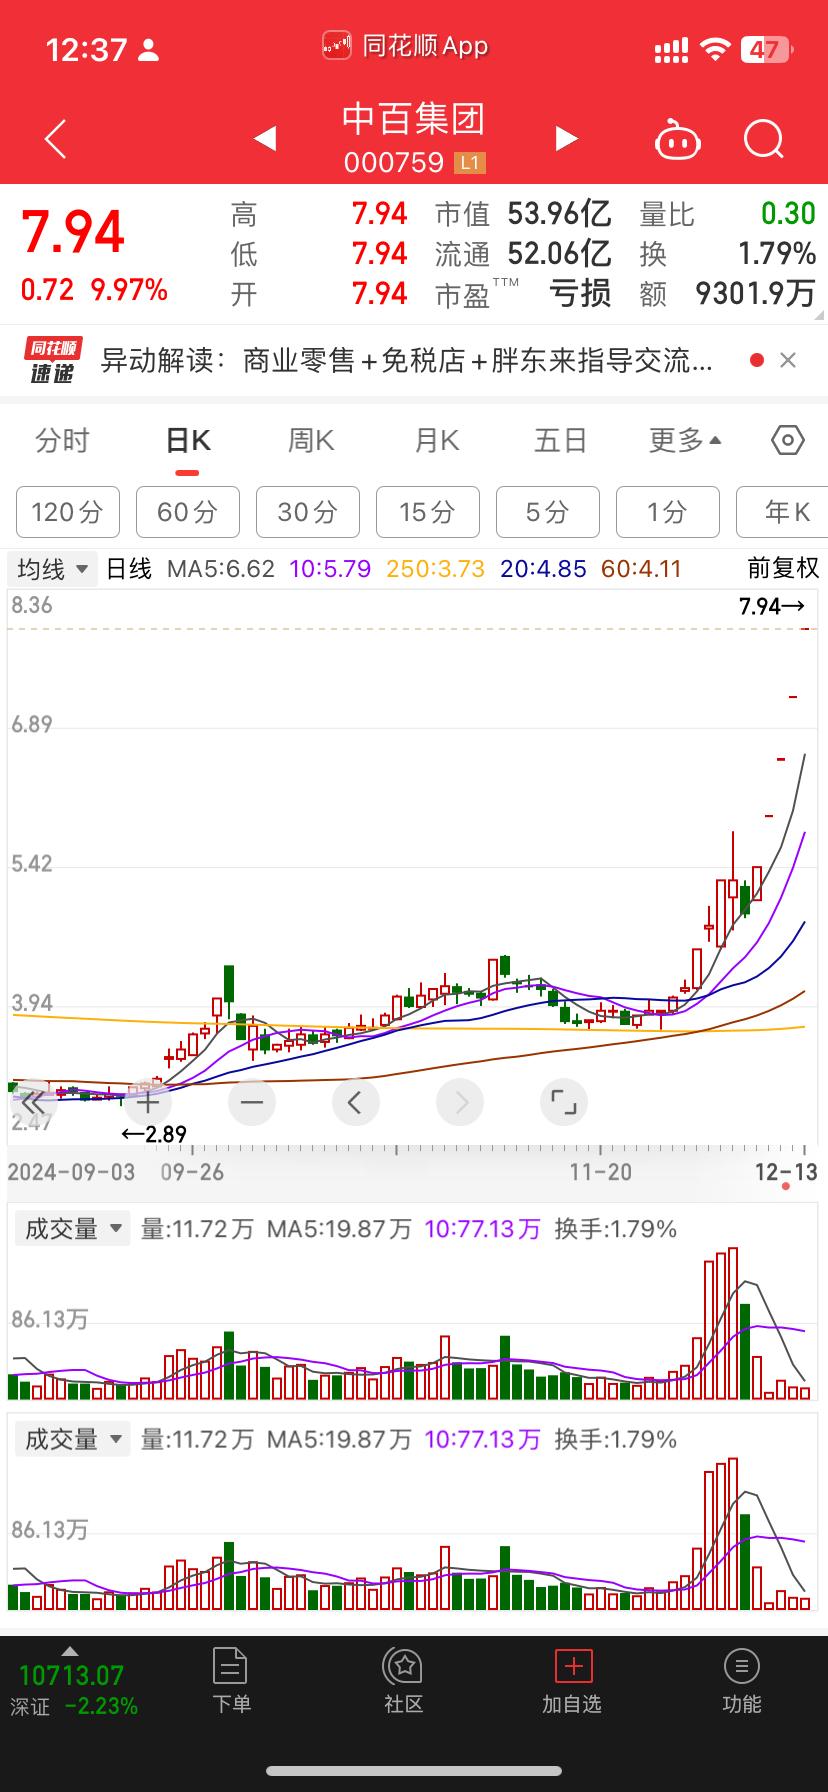This screenshot has width=828, height=1792.
Task: Go back with the left chevron
Action: tap(56, 139)
